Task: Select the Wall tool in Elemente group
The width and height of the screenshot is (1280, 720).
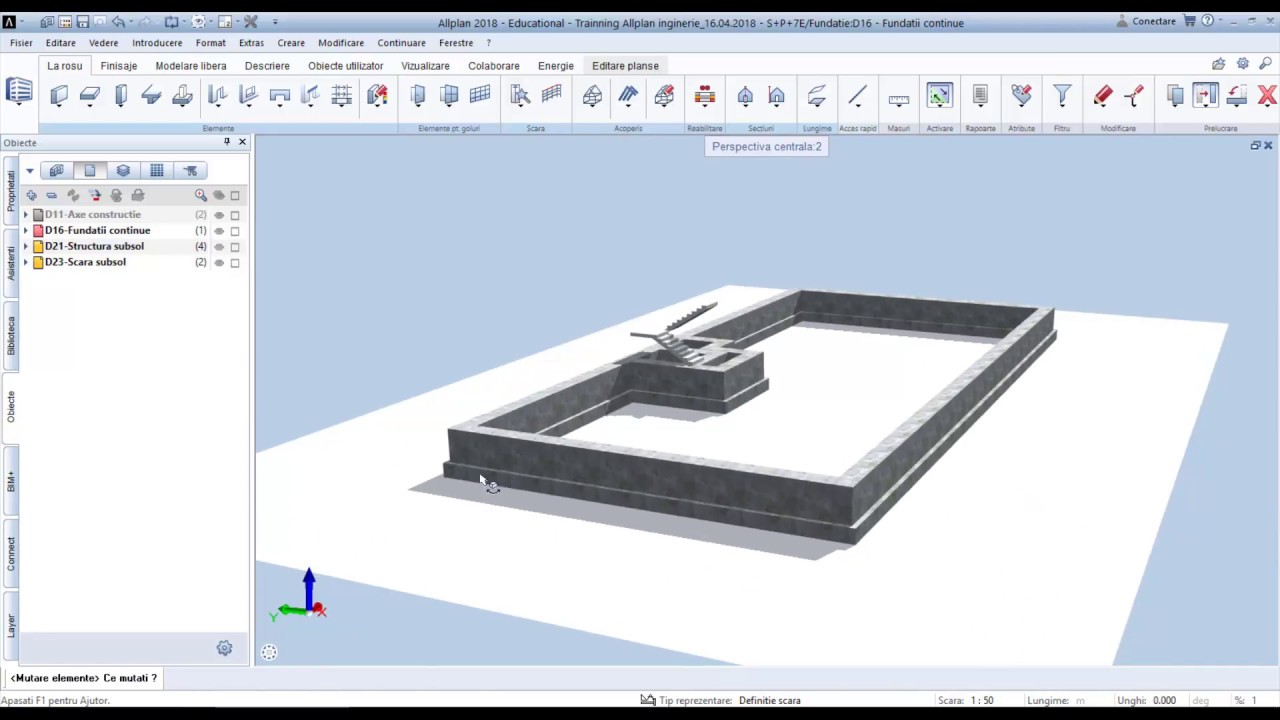Action: [59, 96]
